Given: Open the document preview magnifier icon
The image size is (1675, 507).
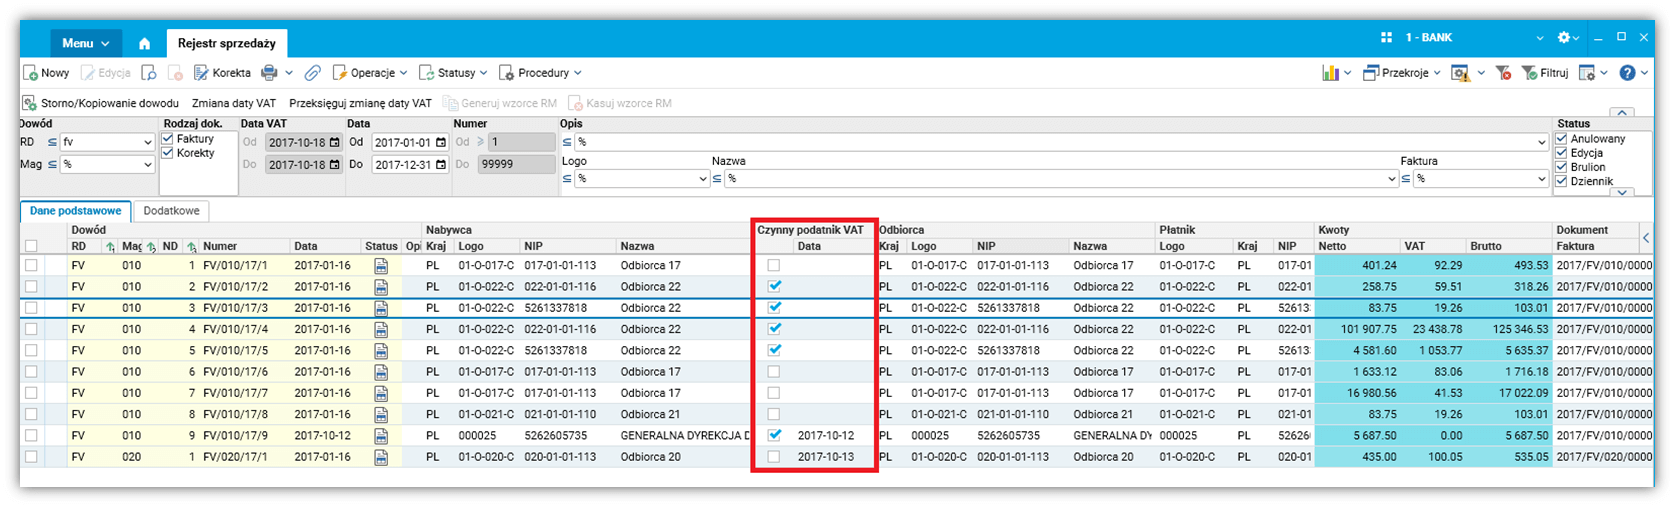Looking at the screenshot, I should 149,73.
